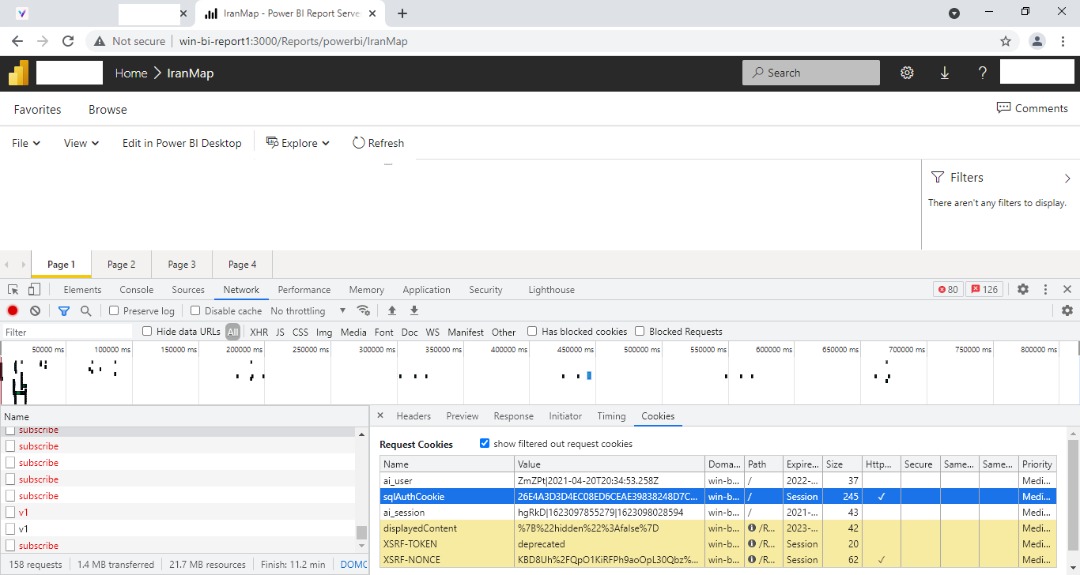Open the View dropdown menu
1080x575 pixels.
(x=81, y=143)
